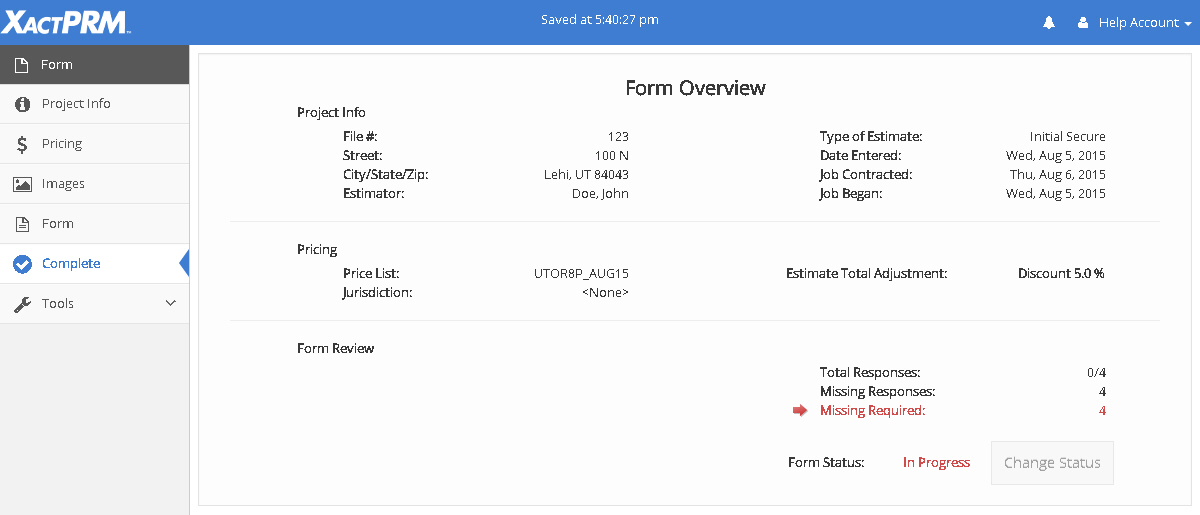Click the Total Responses 0/4 value
The width and height of the screenshot is (1200, 515).
(1097, 373)
